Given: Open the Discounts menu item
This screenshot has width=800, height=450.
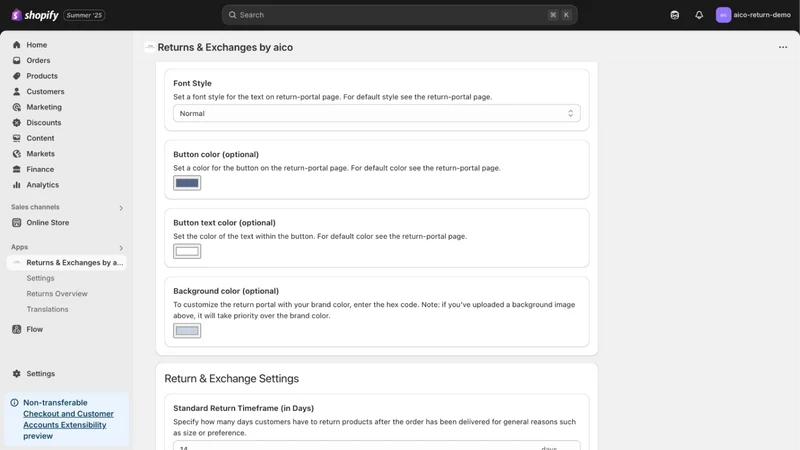Looking at the screenshot, I should pos(43,122).
